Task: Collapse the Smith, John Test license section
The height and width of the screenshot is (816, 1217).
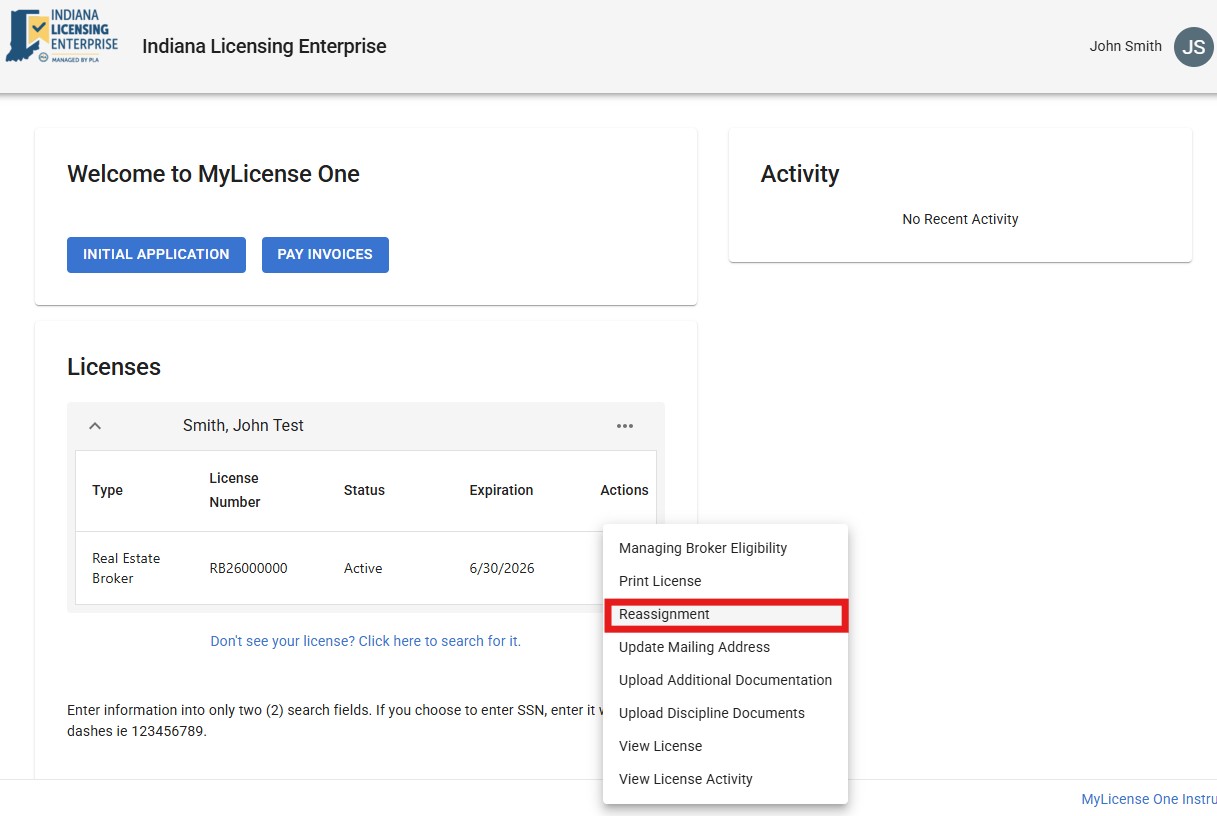Action: (95, 426)
